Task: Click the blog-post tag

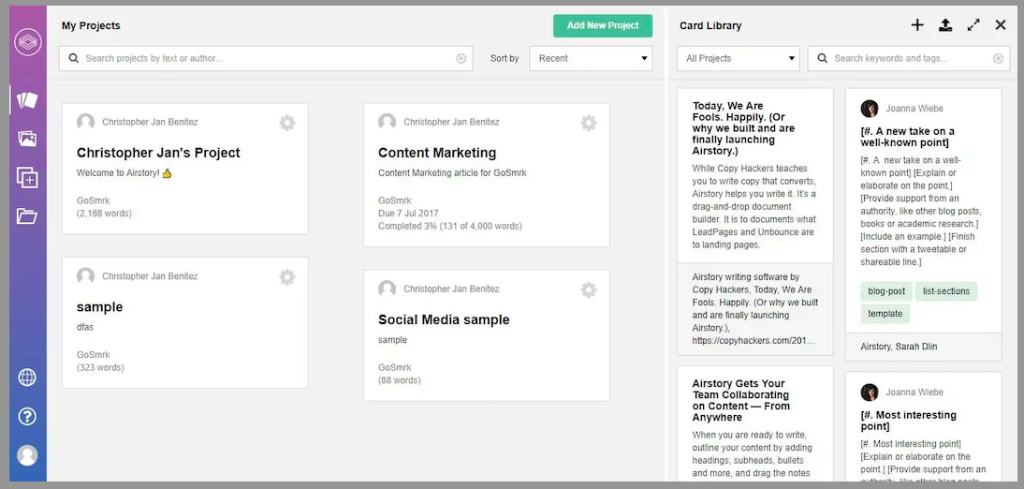Action: [886, 291]
